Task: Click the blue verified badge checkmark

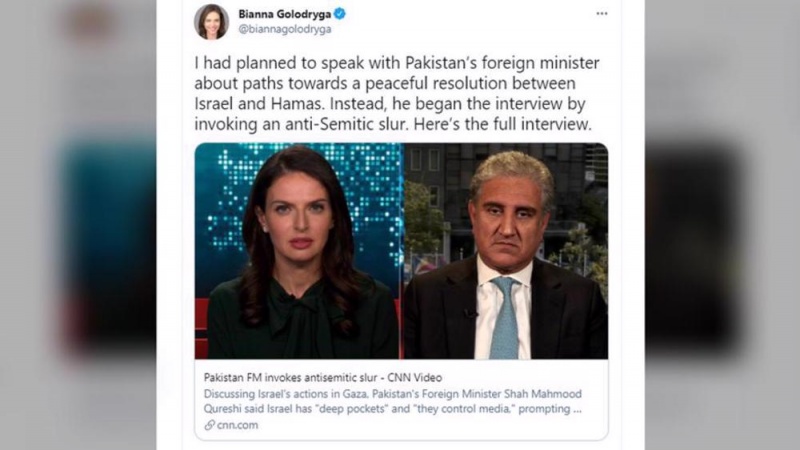Action: point(340,14)
